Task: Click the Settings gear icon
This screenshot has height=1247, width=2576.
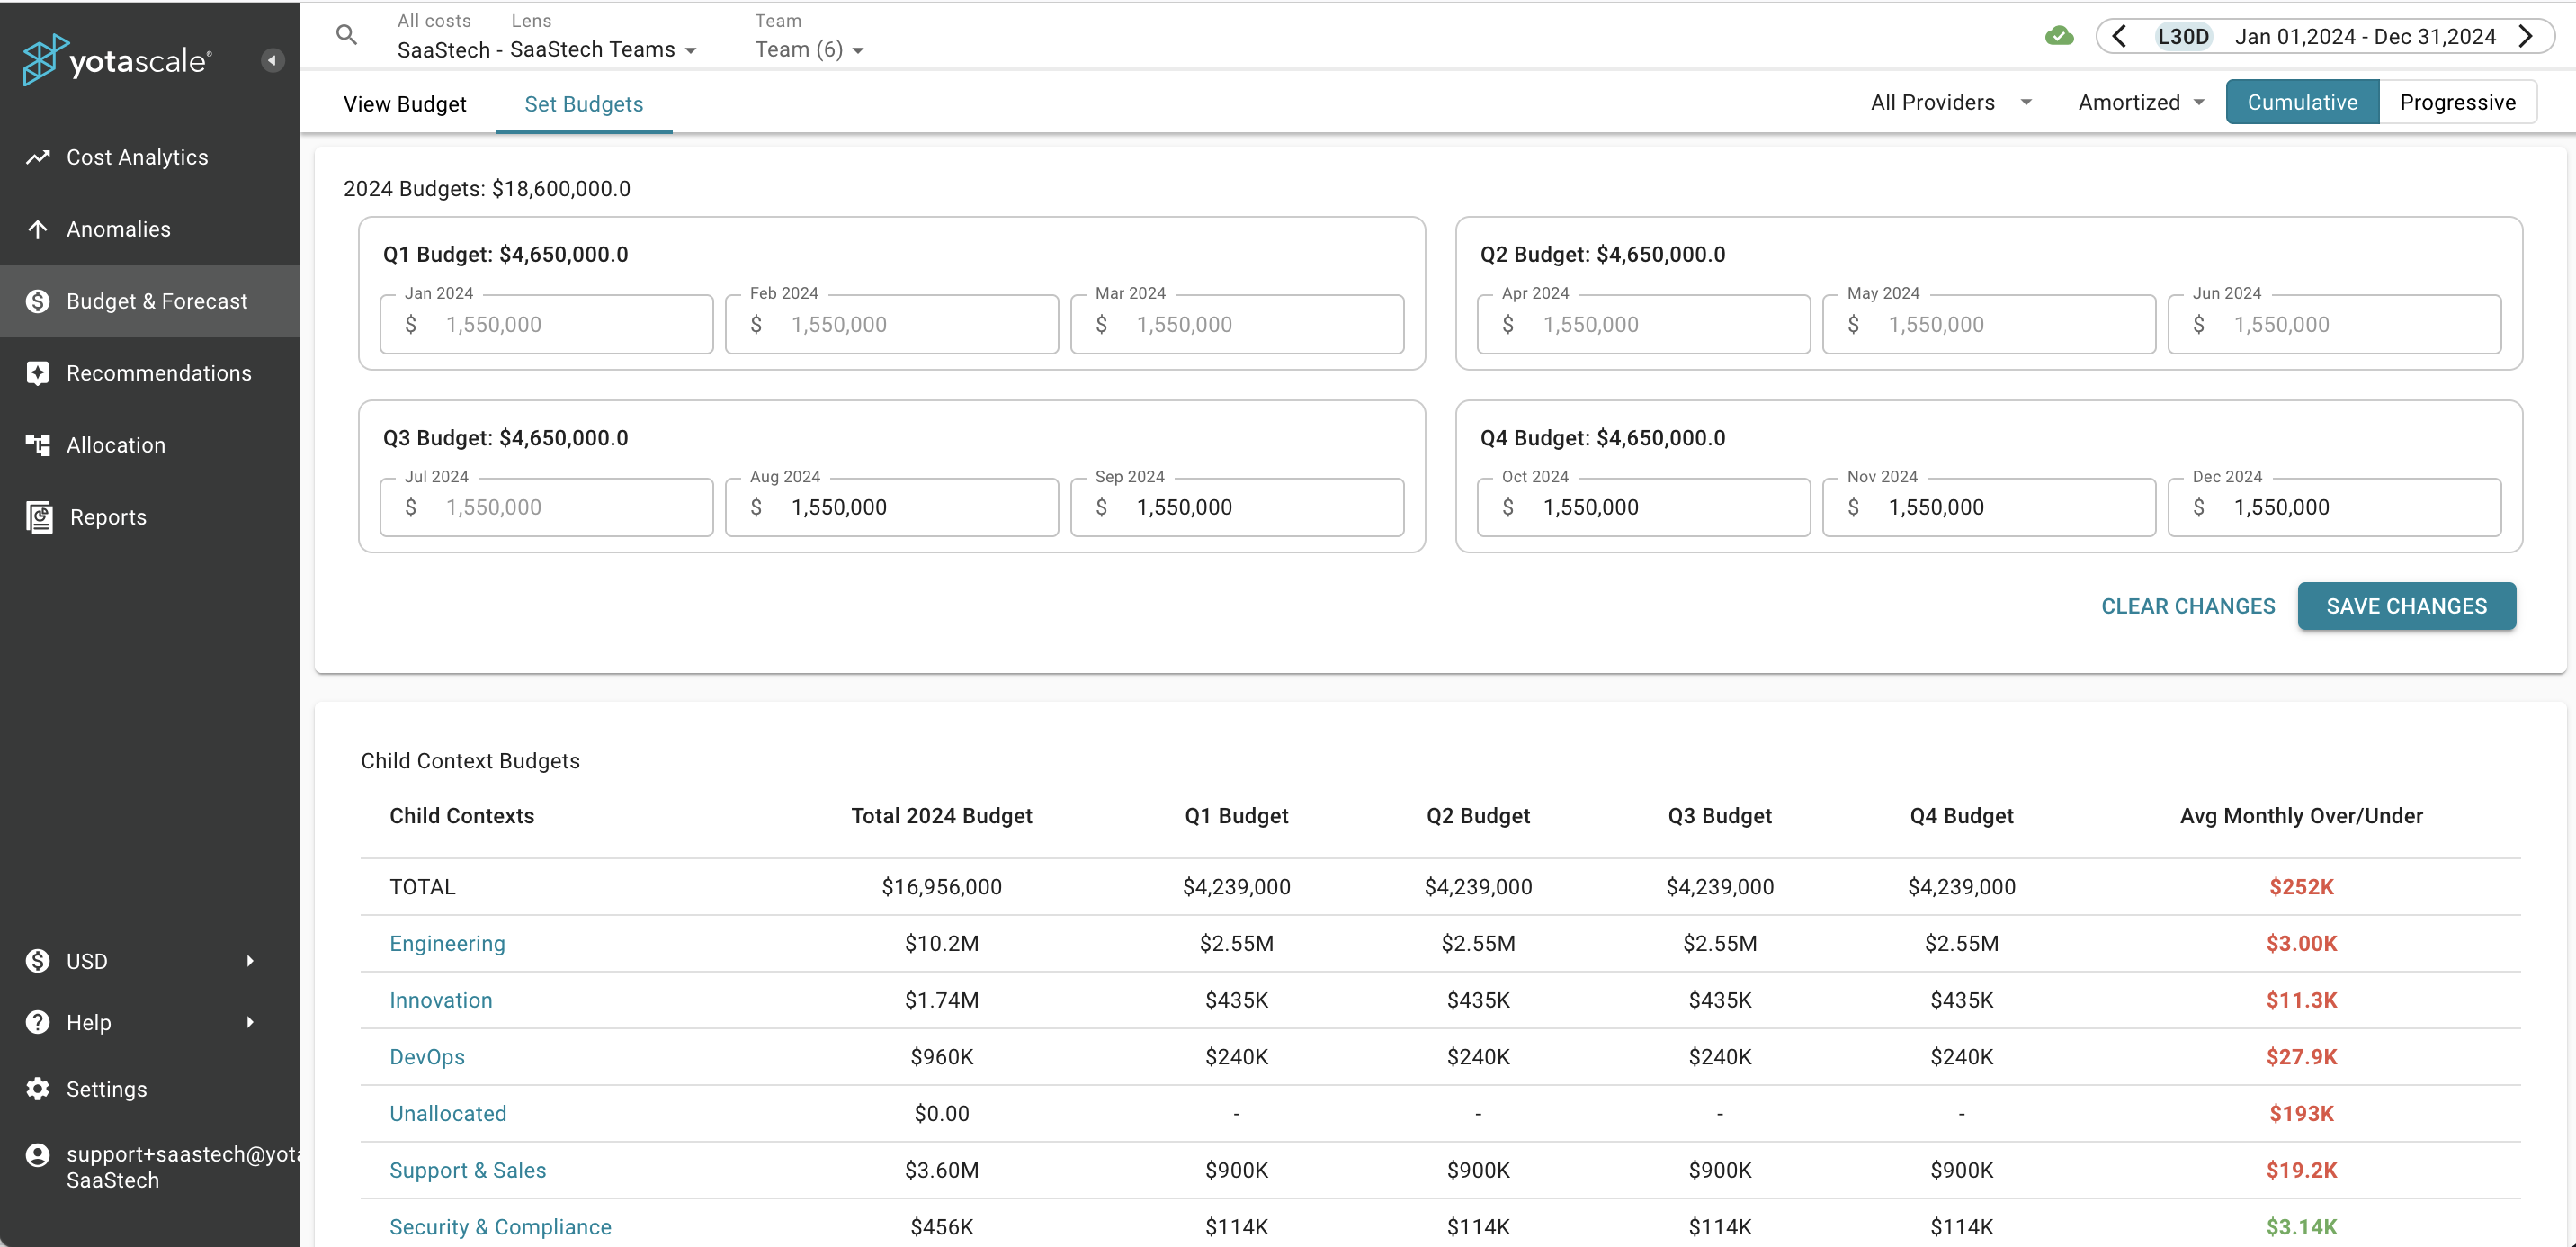Action: click(38, 1089)
